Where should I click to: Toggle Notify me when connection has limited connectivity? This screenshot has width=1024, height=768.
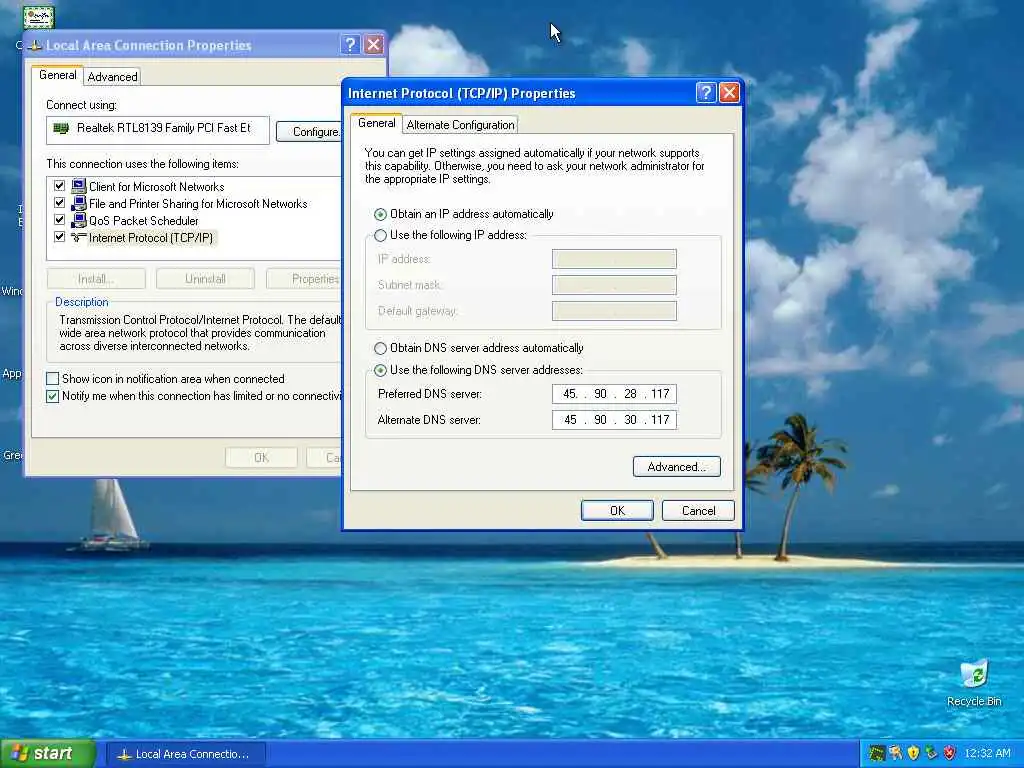pyautogui.click(x=53, y=396)
